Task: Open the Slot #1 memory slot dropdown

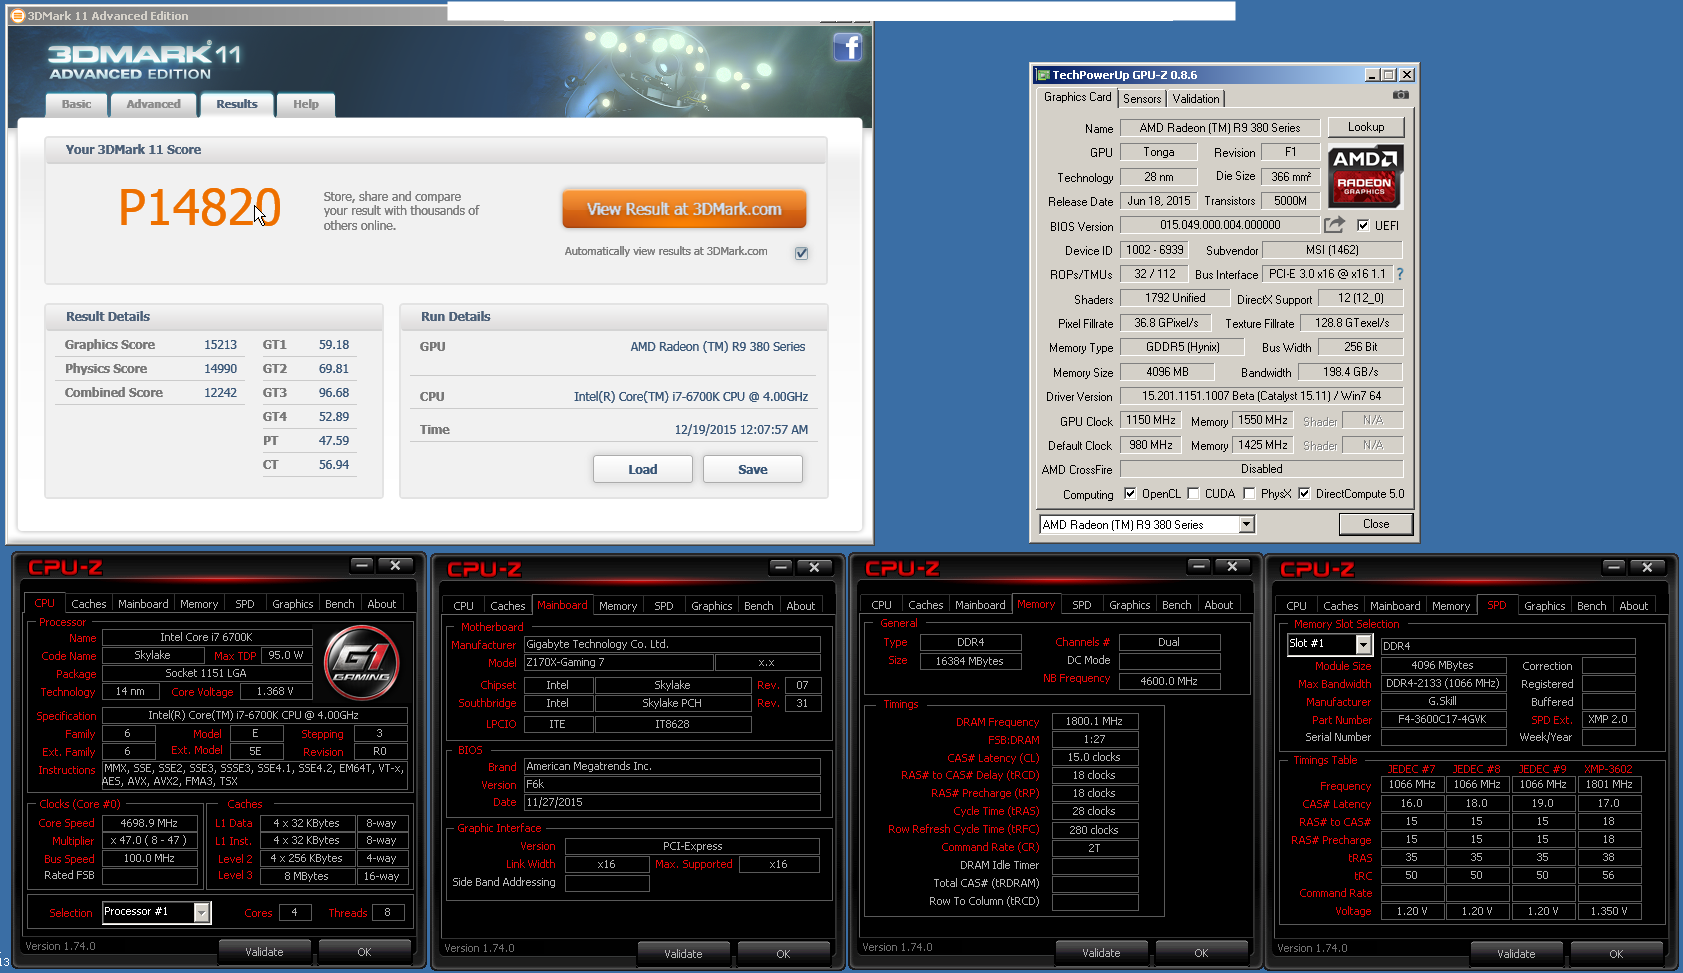Action: pyautogui.click(x=1362, y=645)
